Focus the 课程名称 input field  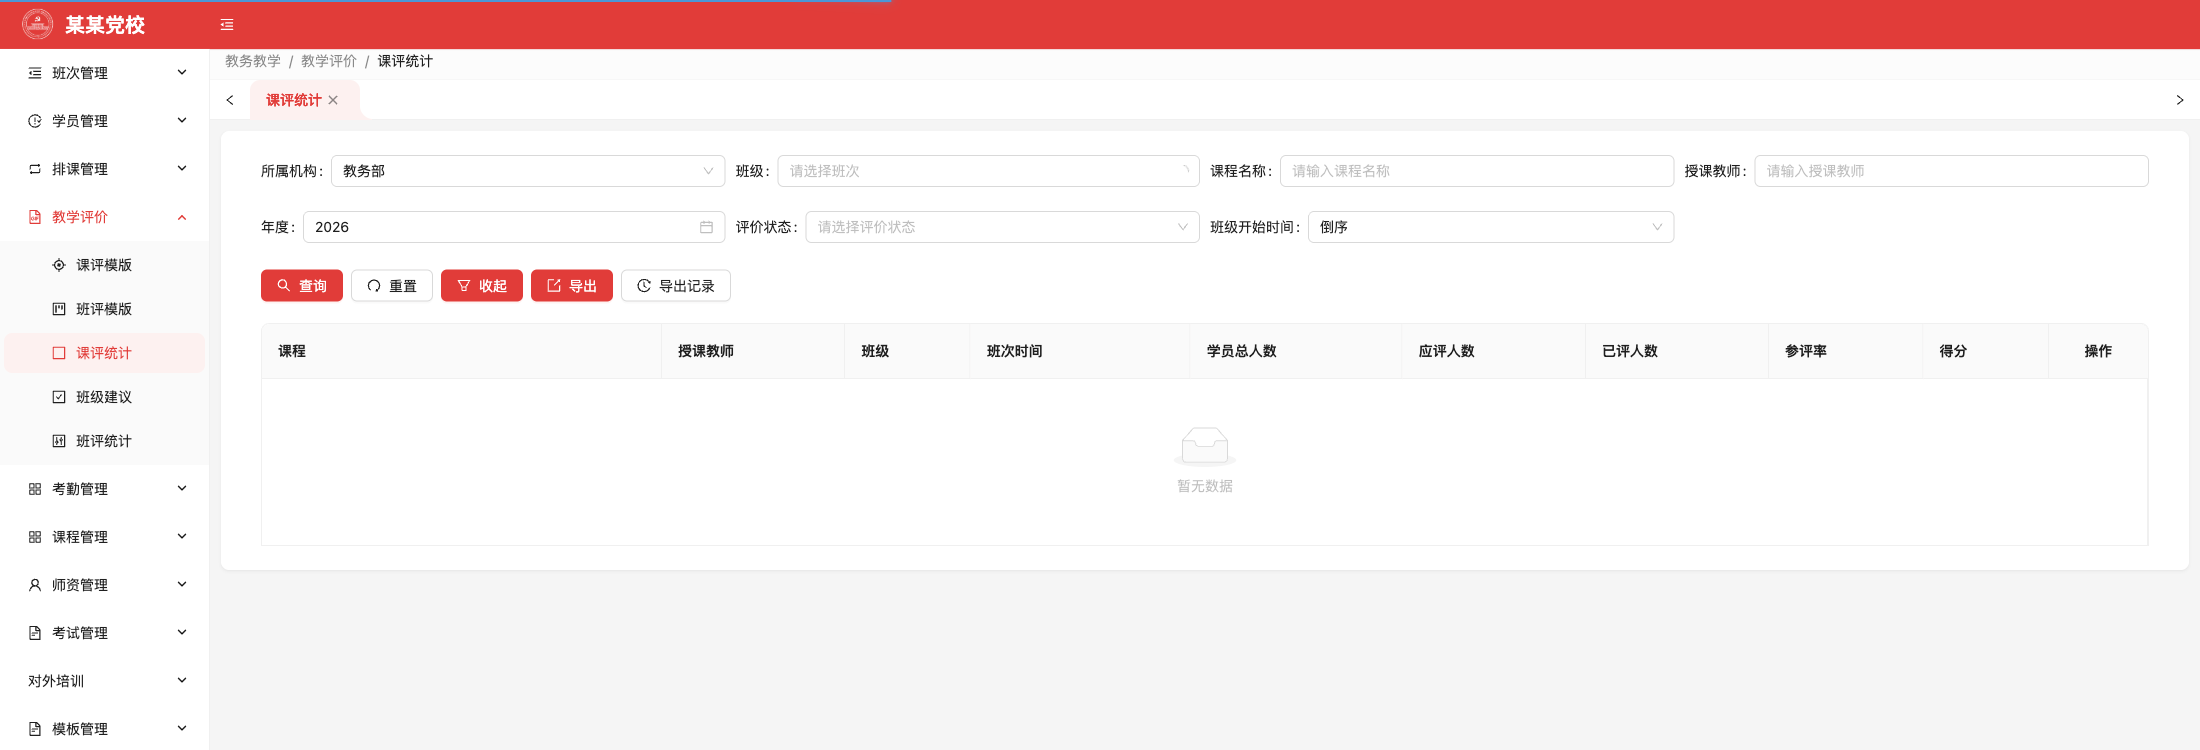(1477, 171)
